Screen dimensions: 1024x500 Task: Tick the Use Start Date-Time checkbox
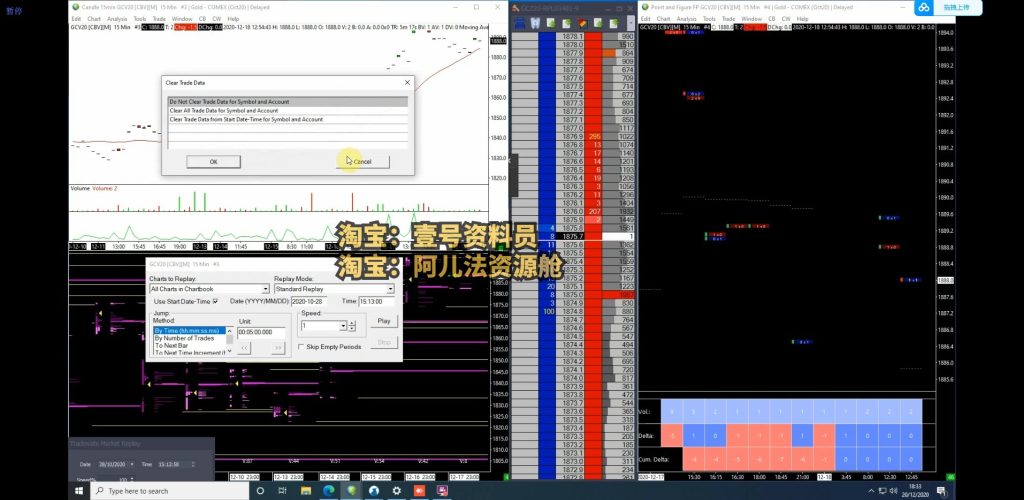tap(216, 301)
